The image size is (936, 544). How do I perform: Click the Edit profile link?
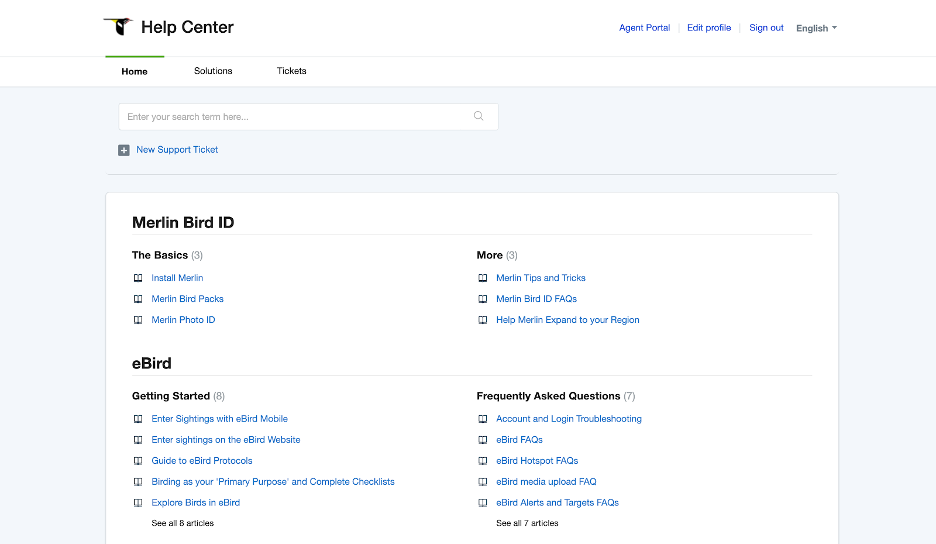(x=709, y=27)
